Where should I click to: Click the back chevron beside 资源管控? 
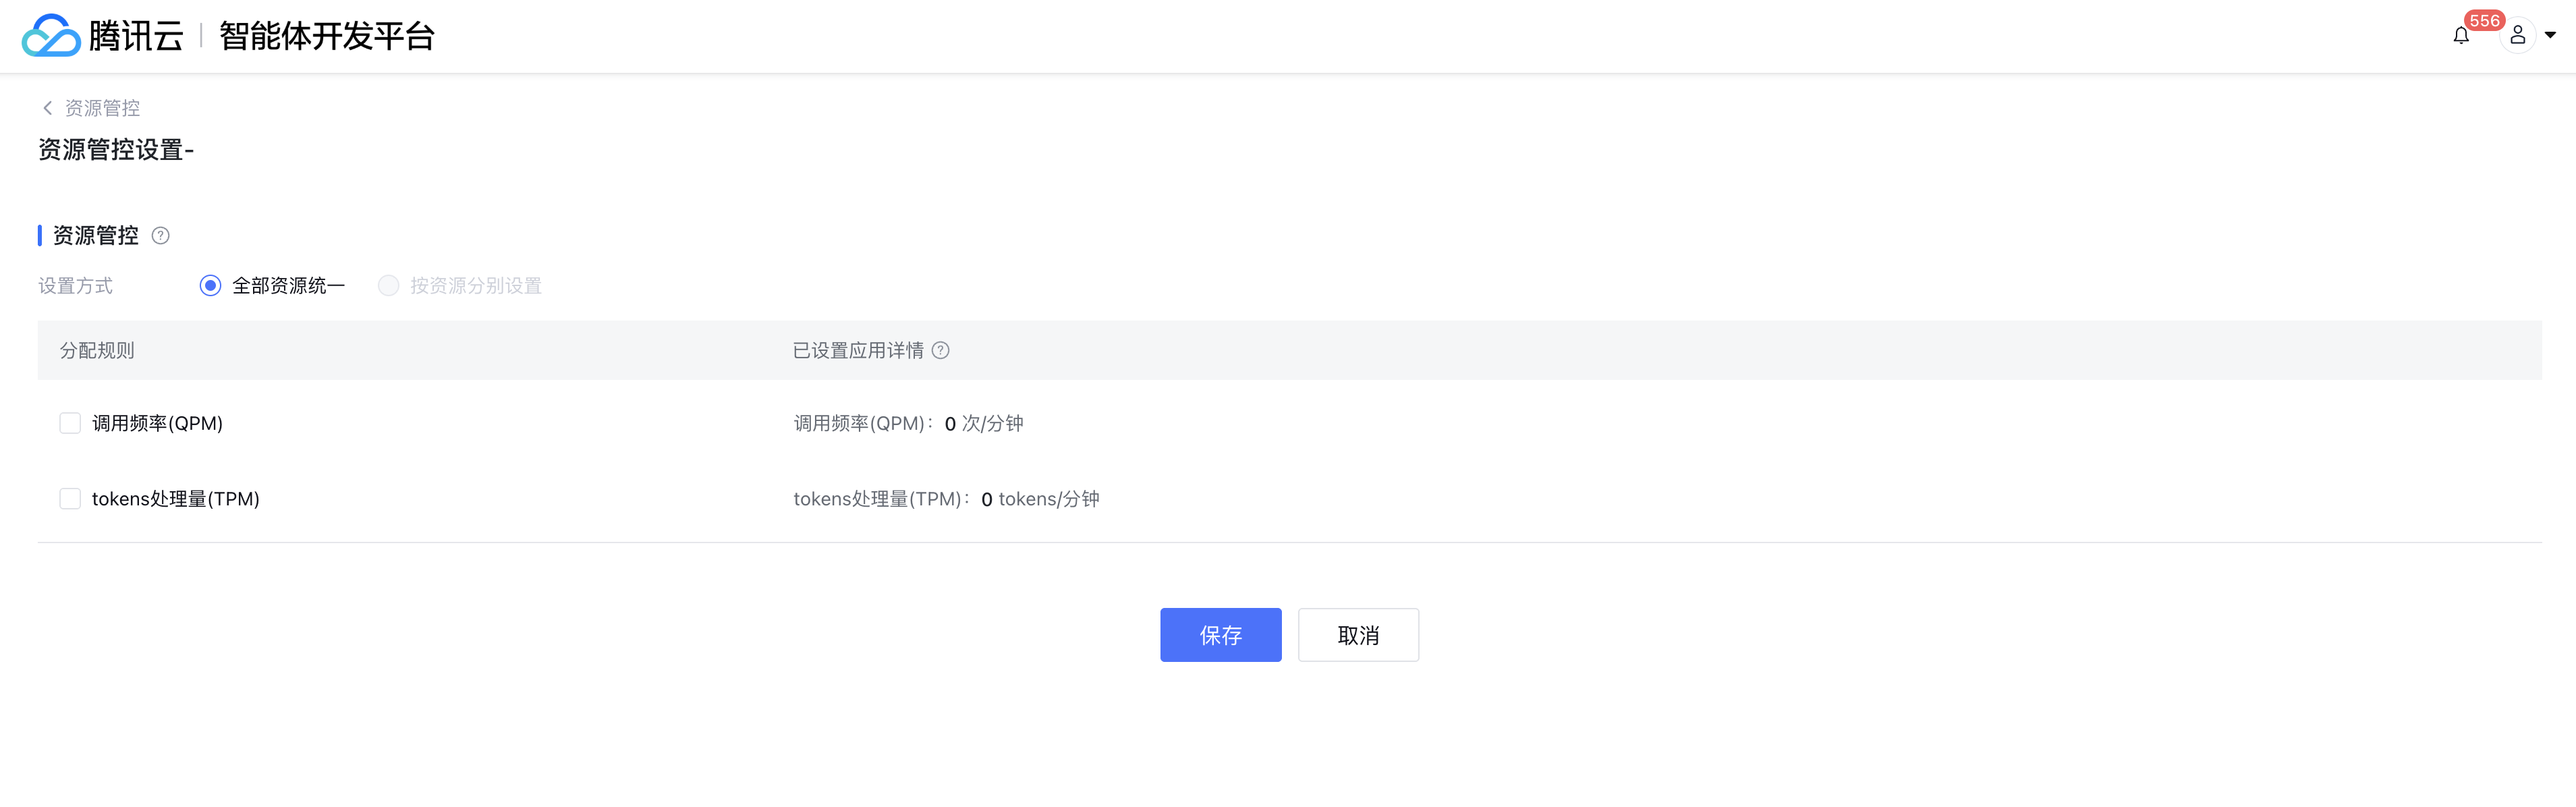[47, 108]
